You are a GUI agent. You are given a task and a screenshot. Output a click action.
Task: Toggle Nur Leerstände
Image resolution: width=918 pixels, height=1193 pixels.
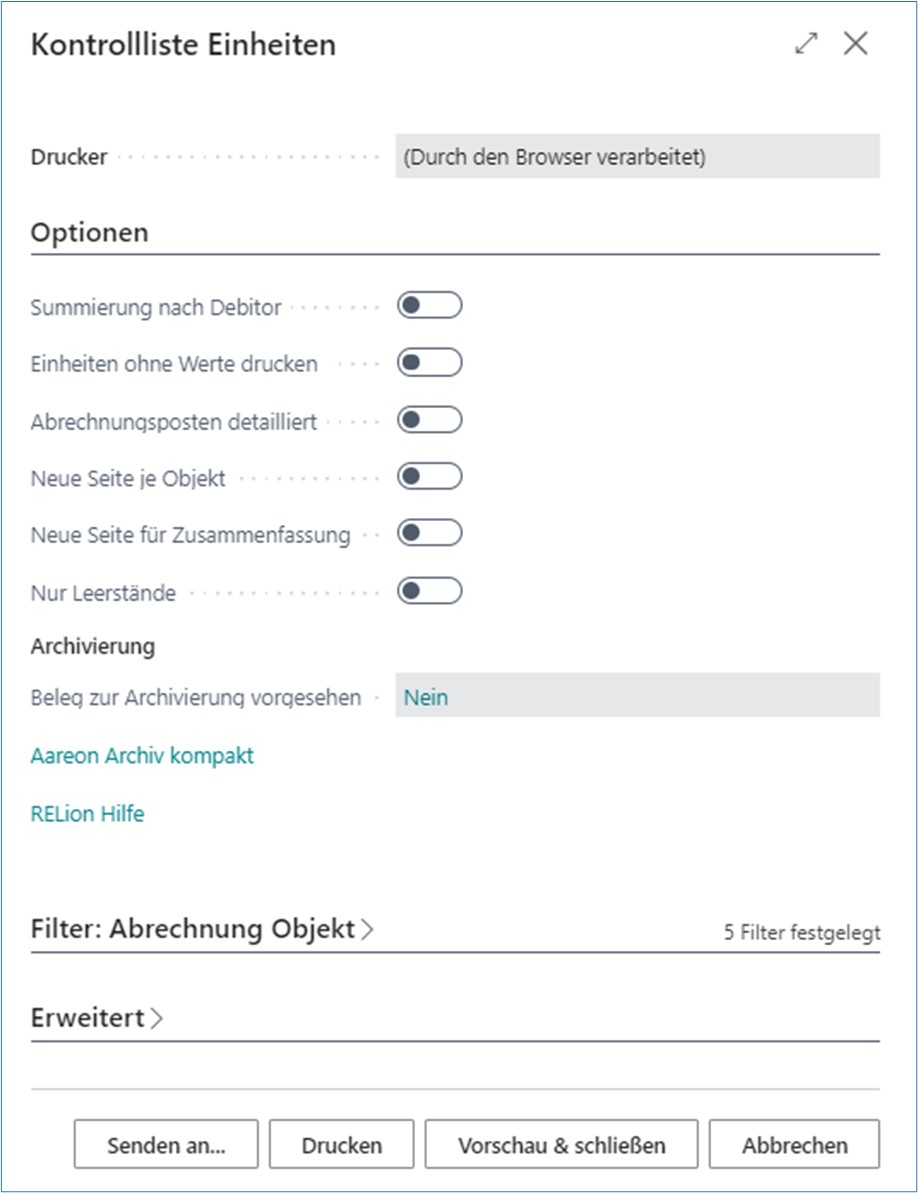[x=428, y=591]
